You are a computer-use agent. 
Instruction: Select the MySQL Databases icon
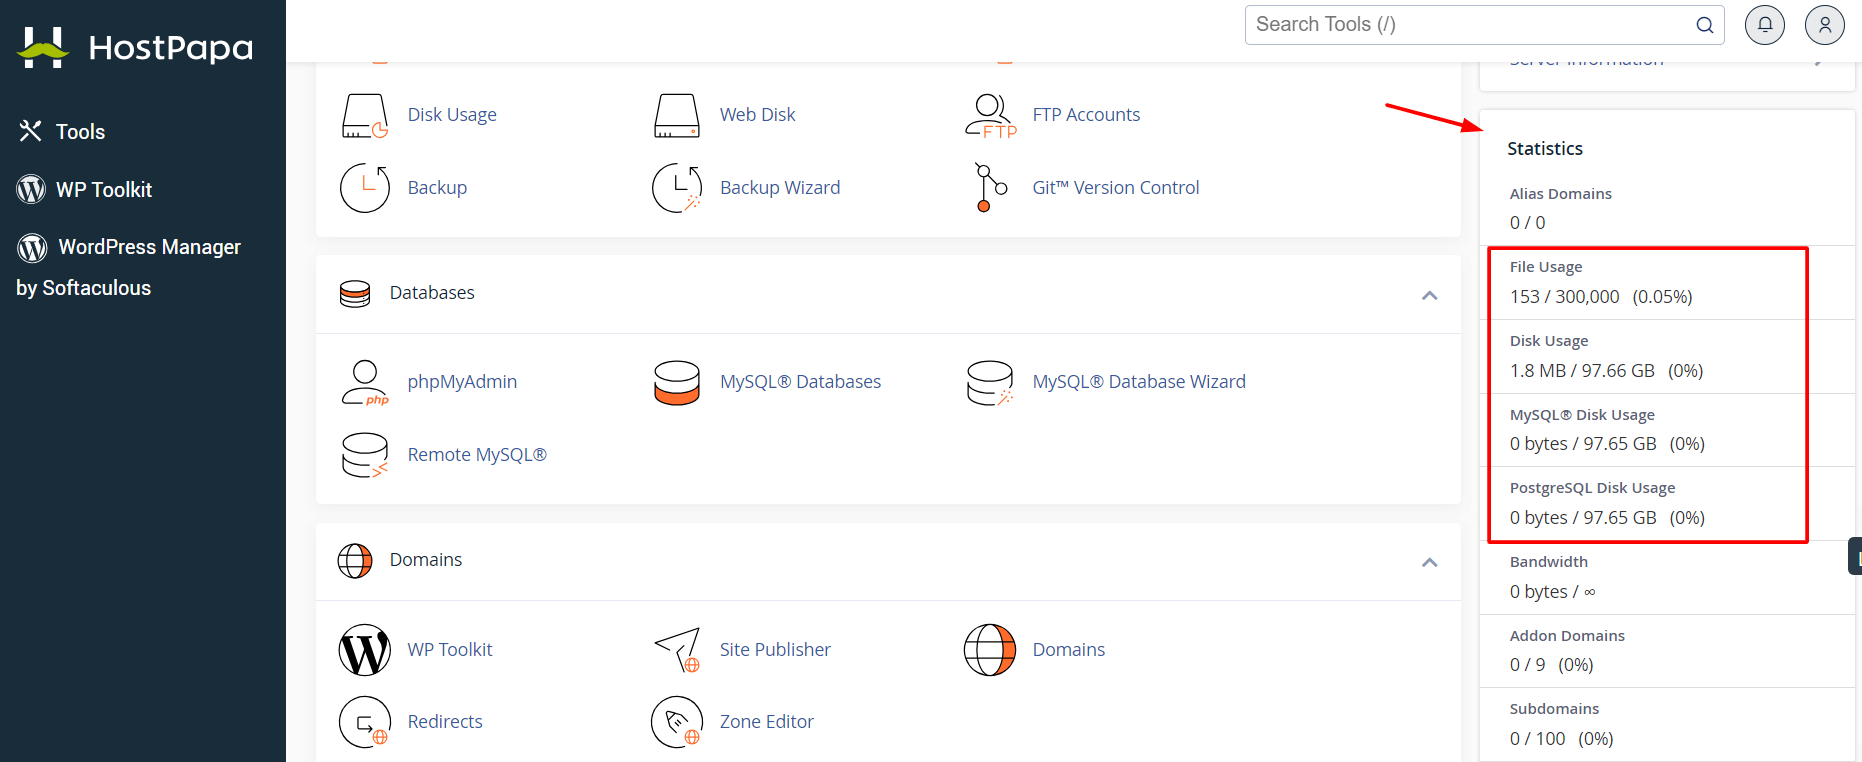pos(800,381)
